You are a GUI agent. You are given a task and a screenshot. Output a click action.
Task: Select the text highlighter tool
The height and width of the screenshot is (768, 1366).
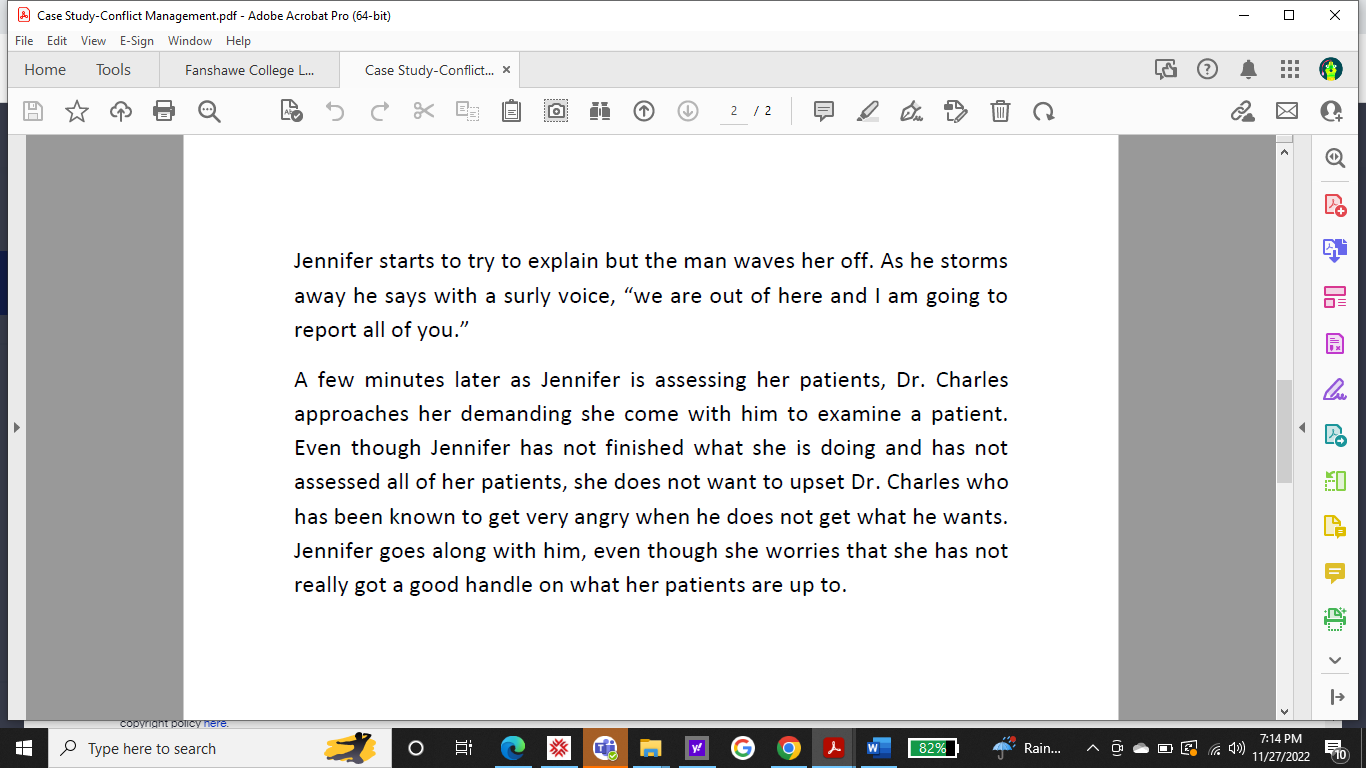(867, 111)
